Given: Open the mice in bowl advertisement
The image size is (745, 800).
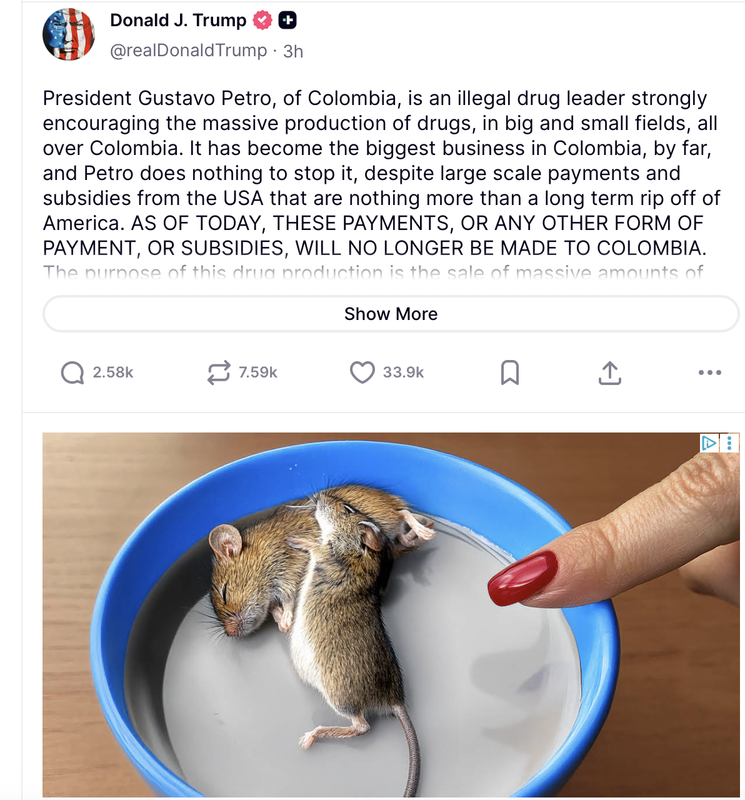Looking at the screenshot, I should (391, 615).
